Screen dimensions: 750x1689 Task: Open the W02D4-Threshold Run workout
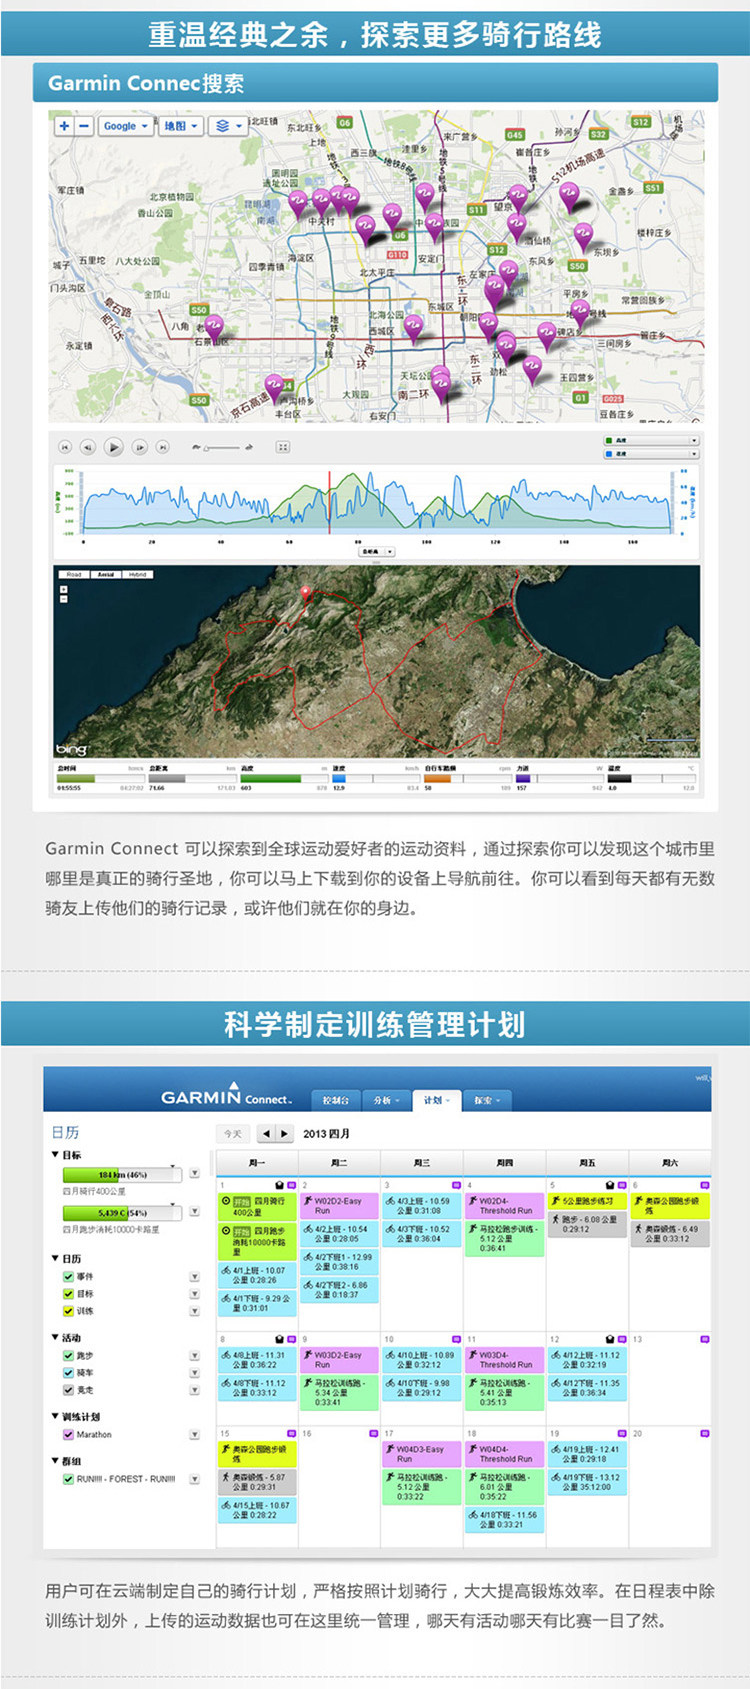coord(505,1206)
